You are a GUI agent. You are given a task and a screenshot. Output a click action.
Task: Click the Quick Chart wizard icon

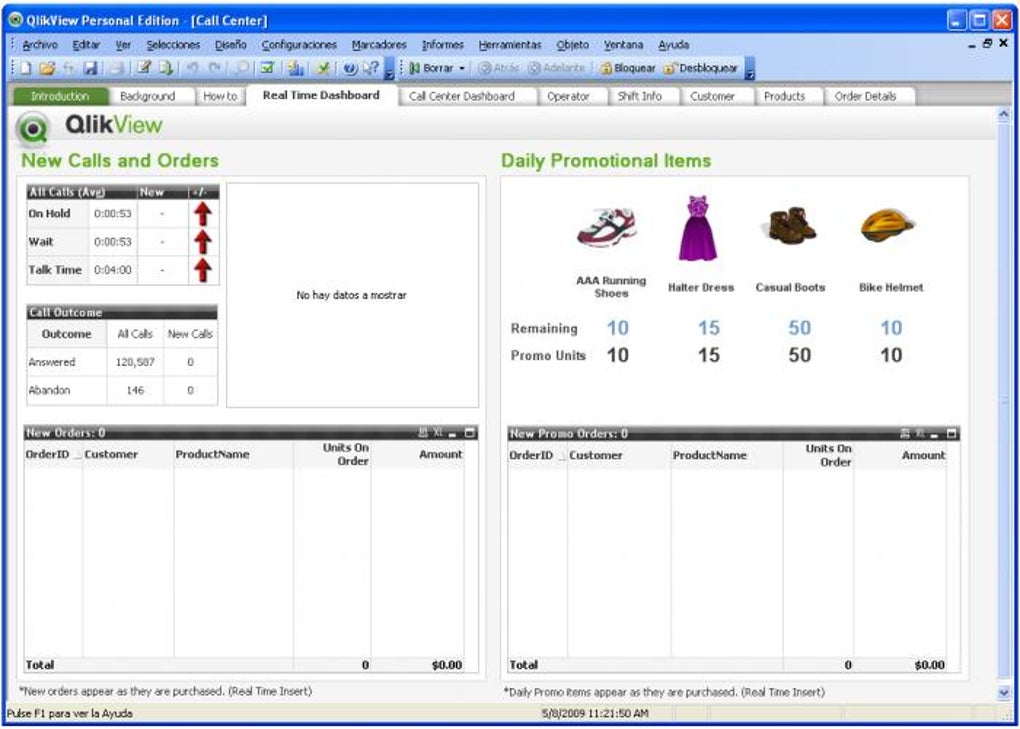click(x=296, y=68)
